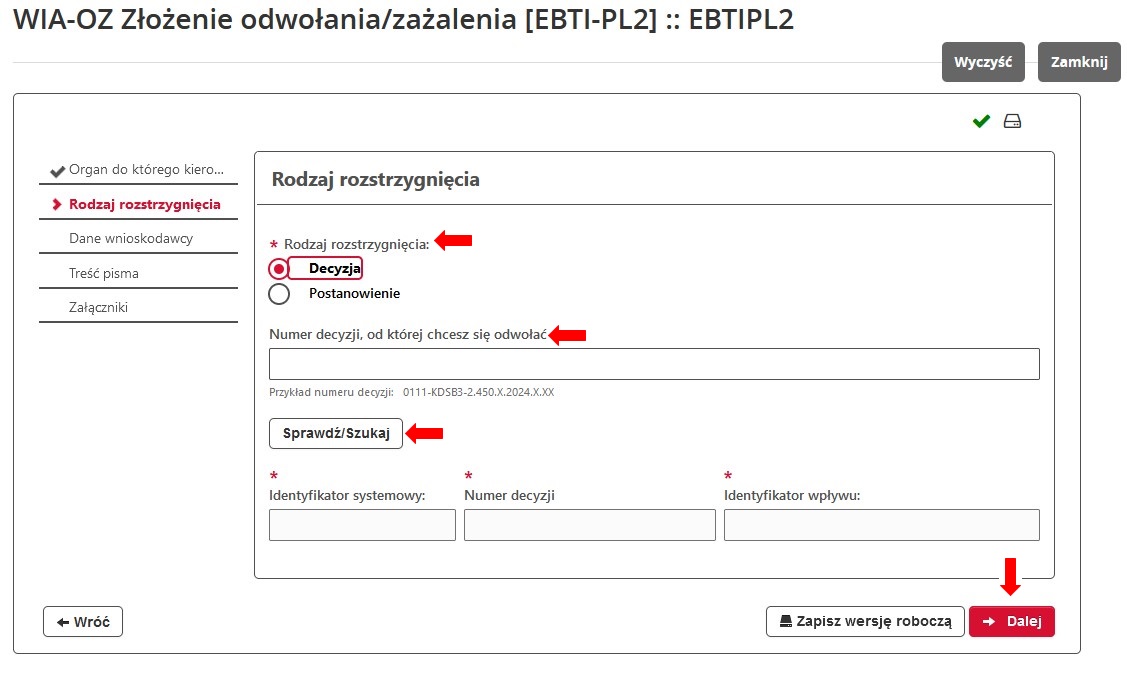Save a draft with 'Zapisz wersję roboczą'
The image size is (1127, 675).
pos(865,621)
